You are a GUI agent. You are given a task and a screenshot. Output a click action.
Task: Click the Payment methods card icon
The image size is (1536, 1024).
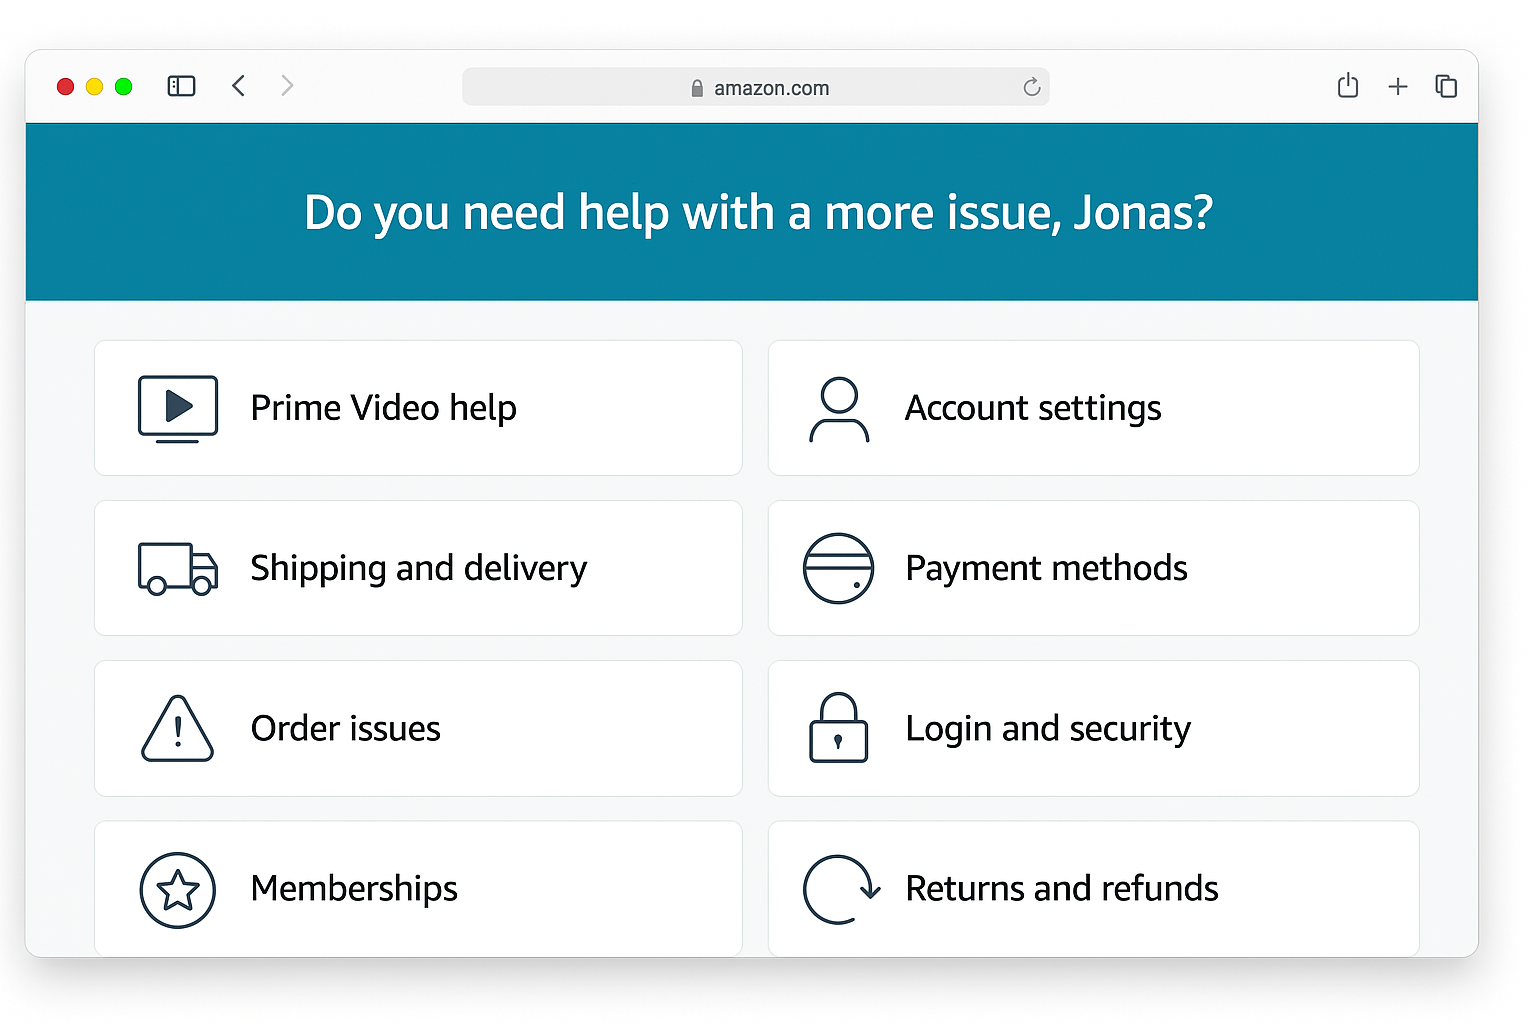pyautogui.click(x=840, y=568)
